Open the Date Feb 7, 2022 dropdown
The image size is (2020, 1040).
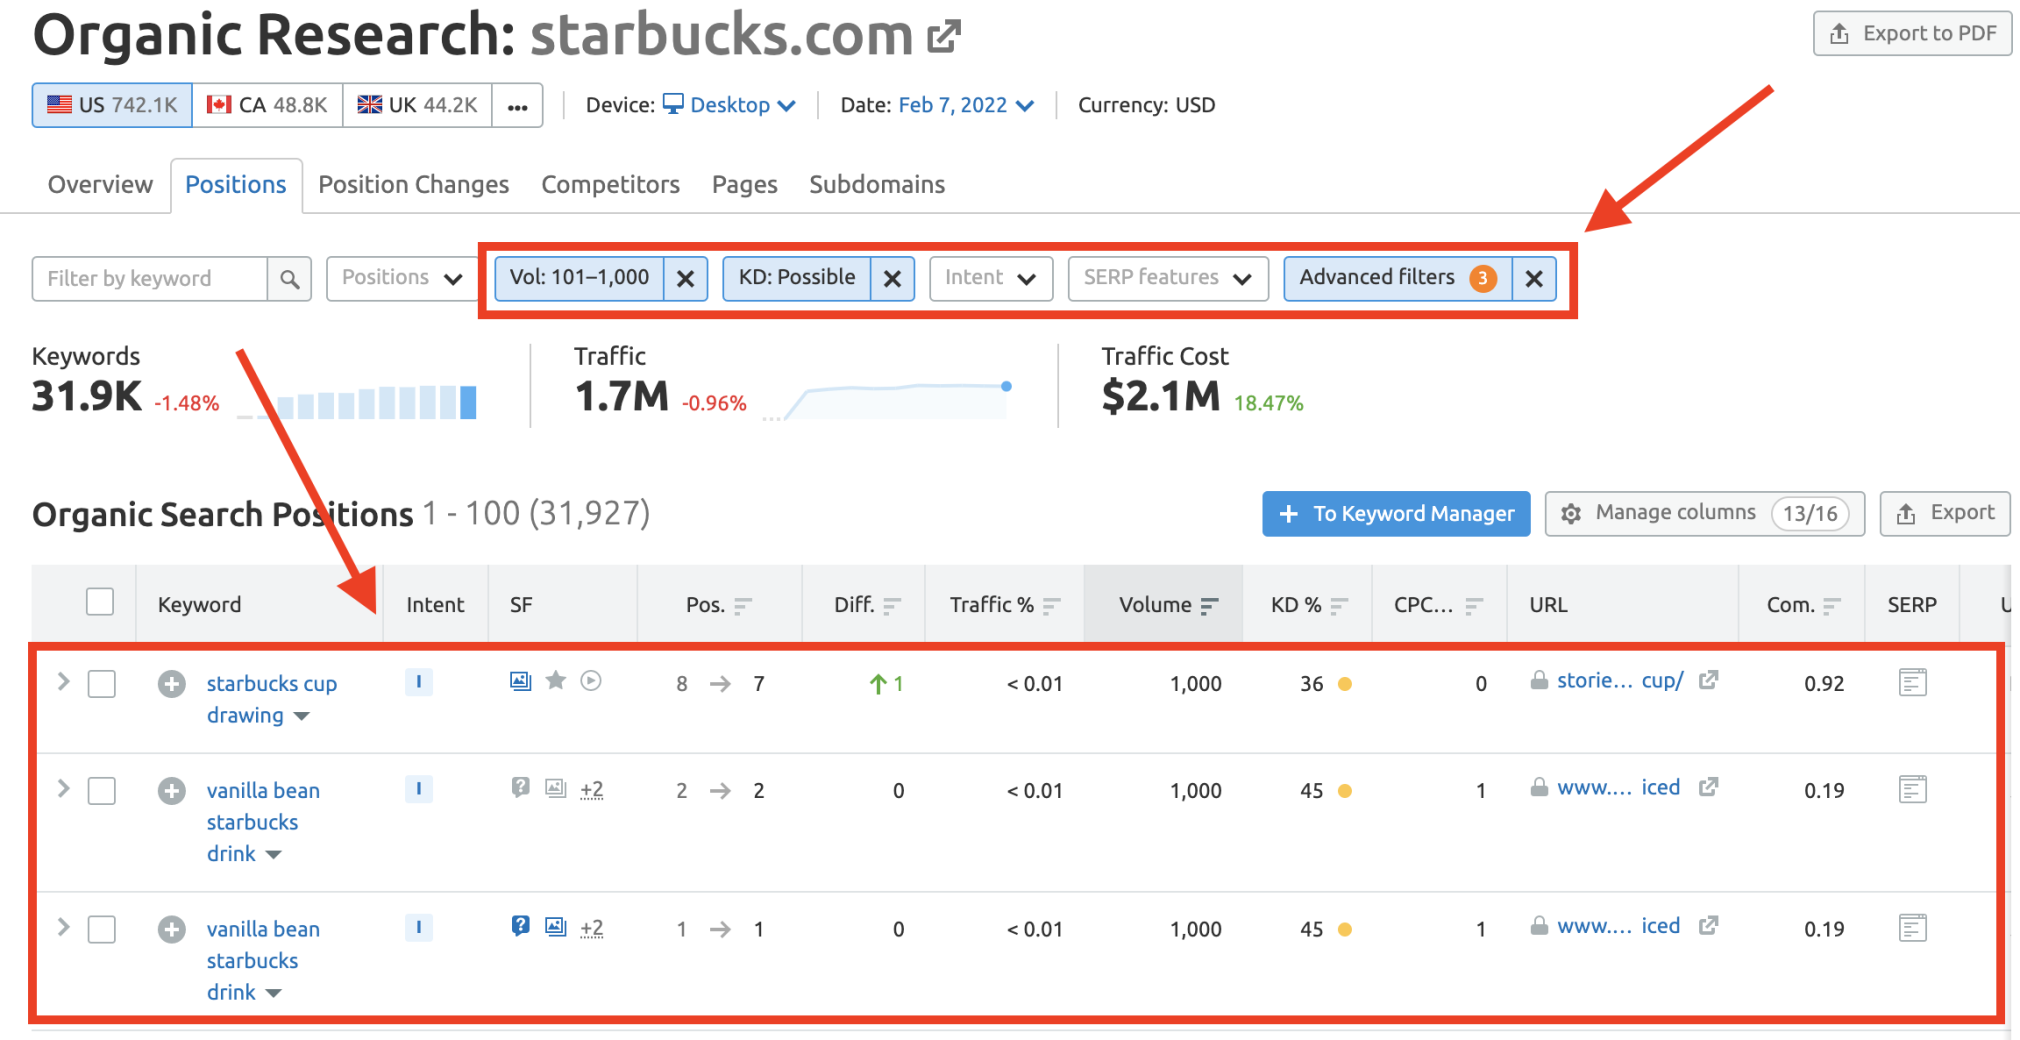pyautogui.click(x=966, y=105)
